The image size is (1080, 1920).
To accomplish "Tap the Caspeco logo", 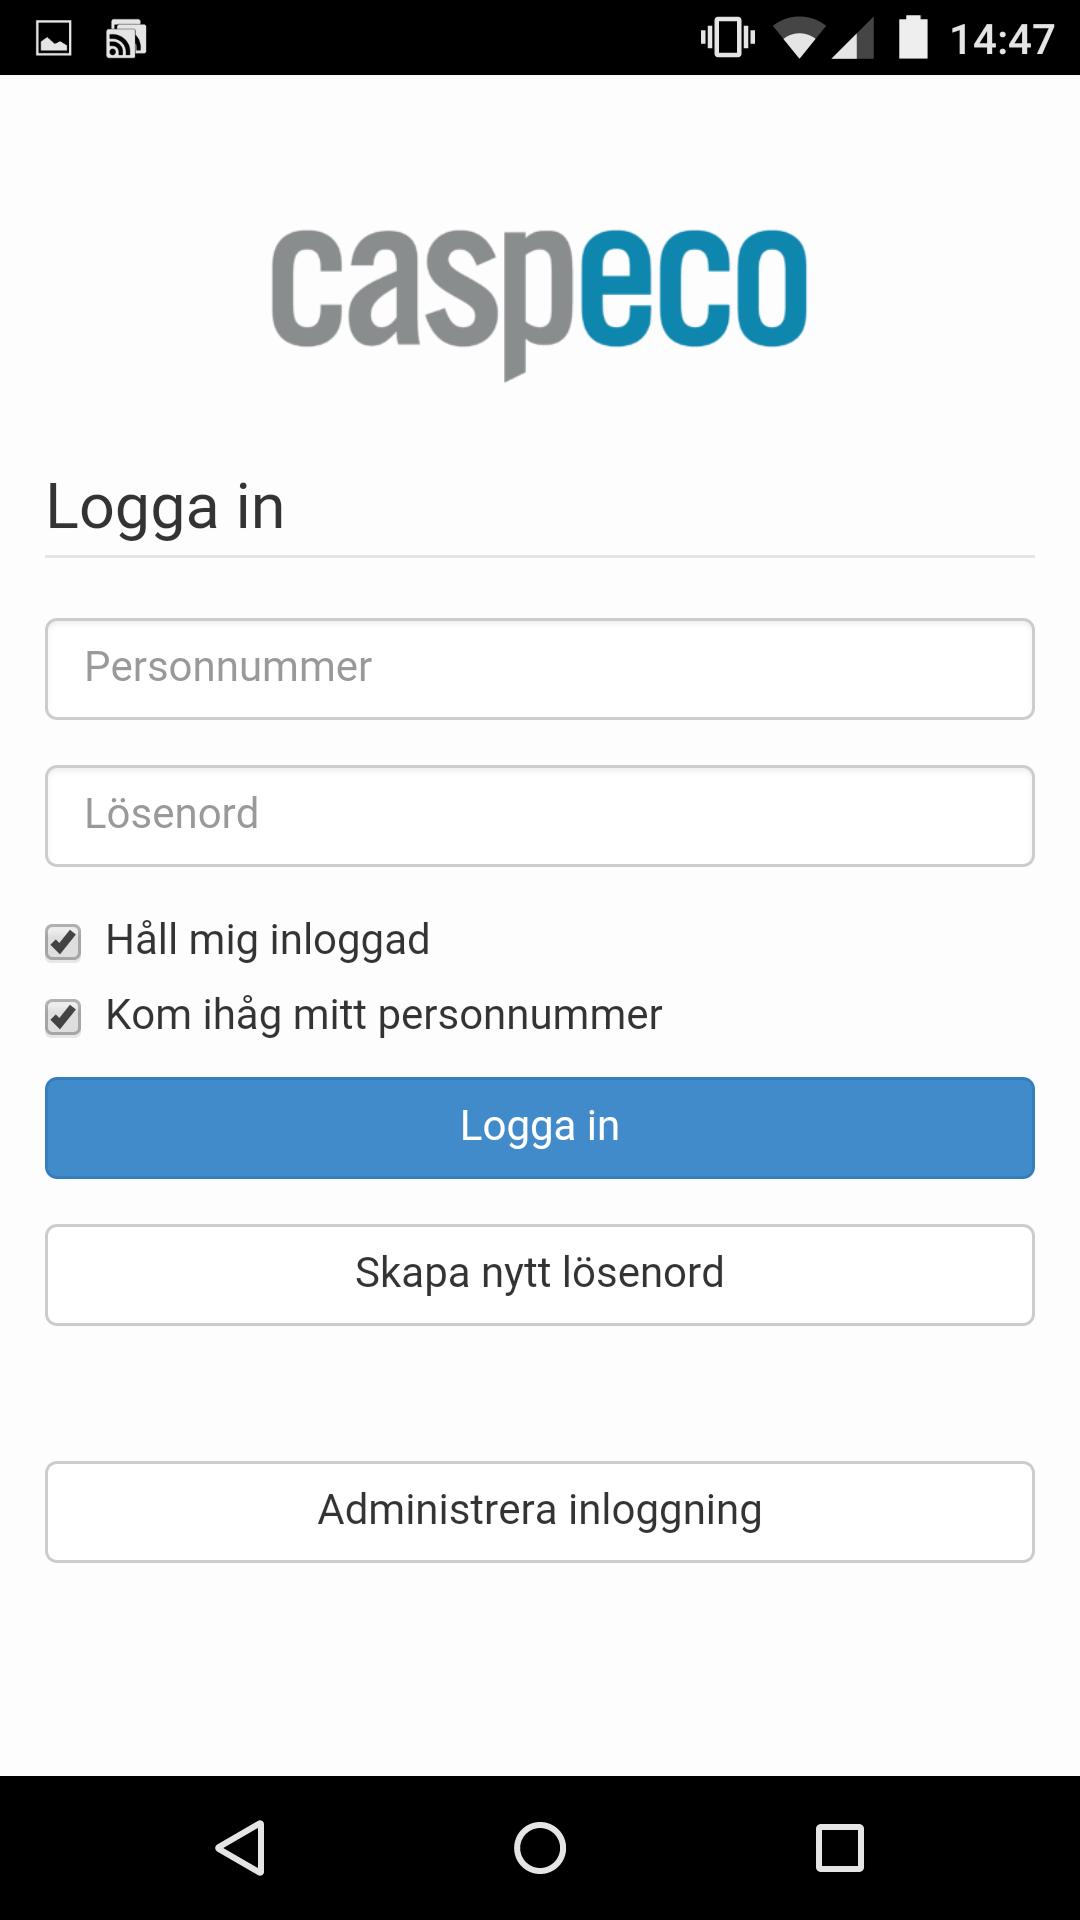I will point(539,304).
